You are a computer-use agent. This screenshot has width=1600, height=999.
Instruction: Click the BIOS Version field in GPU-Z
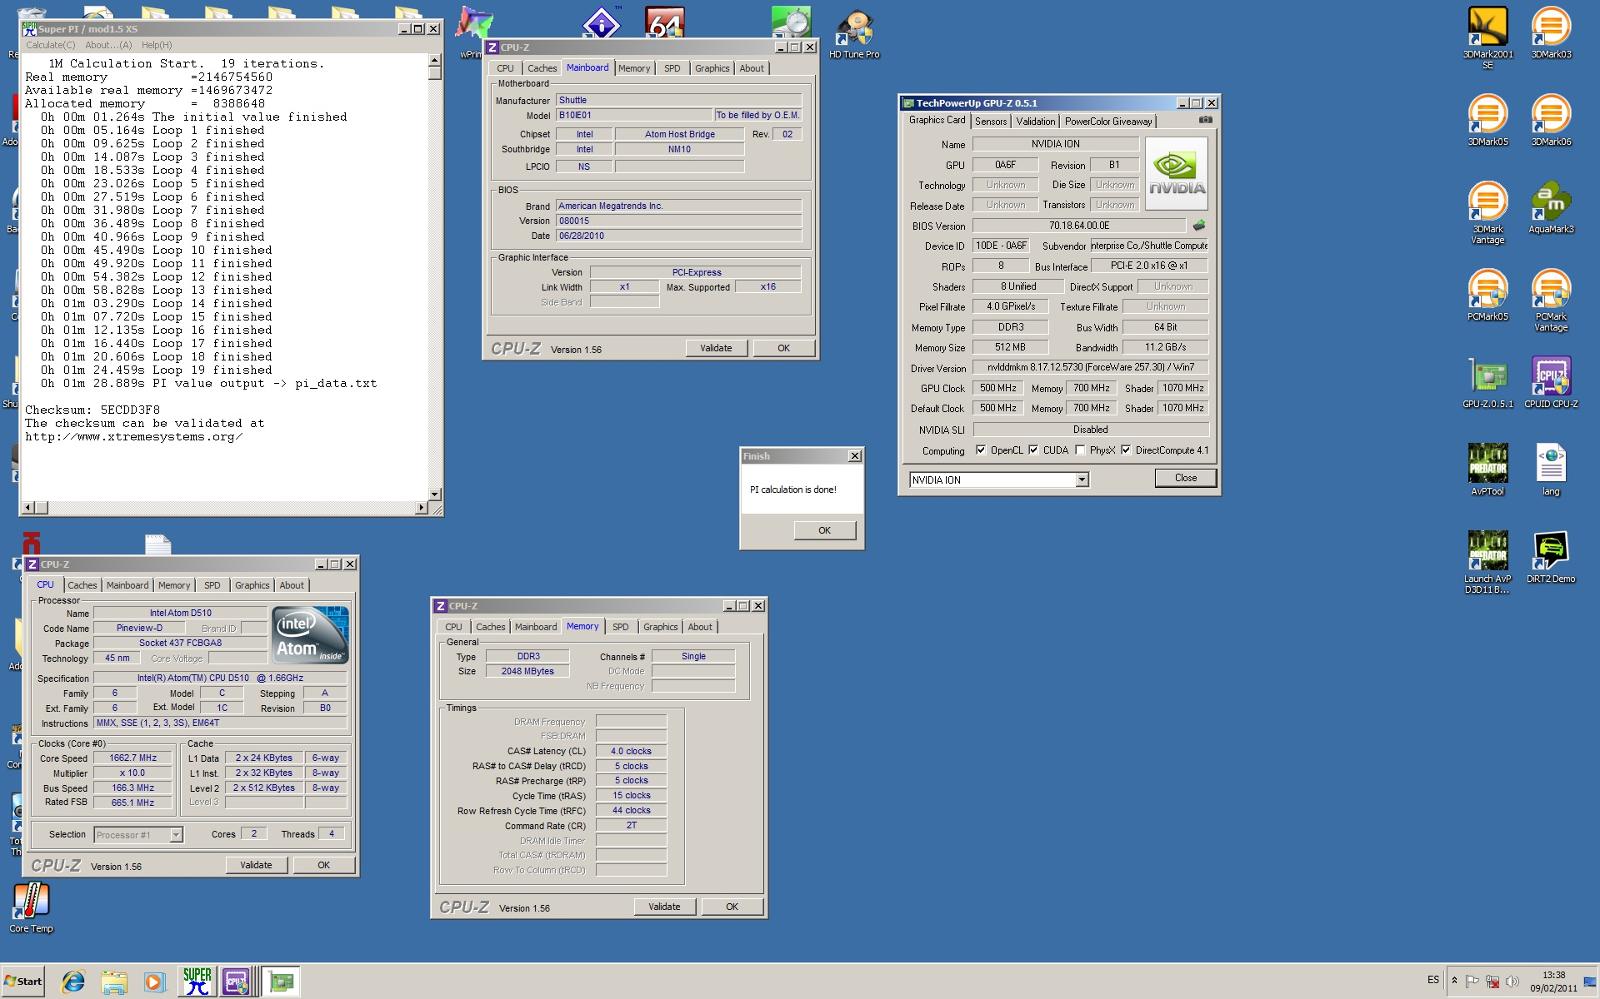(1079, 226)
